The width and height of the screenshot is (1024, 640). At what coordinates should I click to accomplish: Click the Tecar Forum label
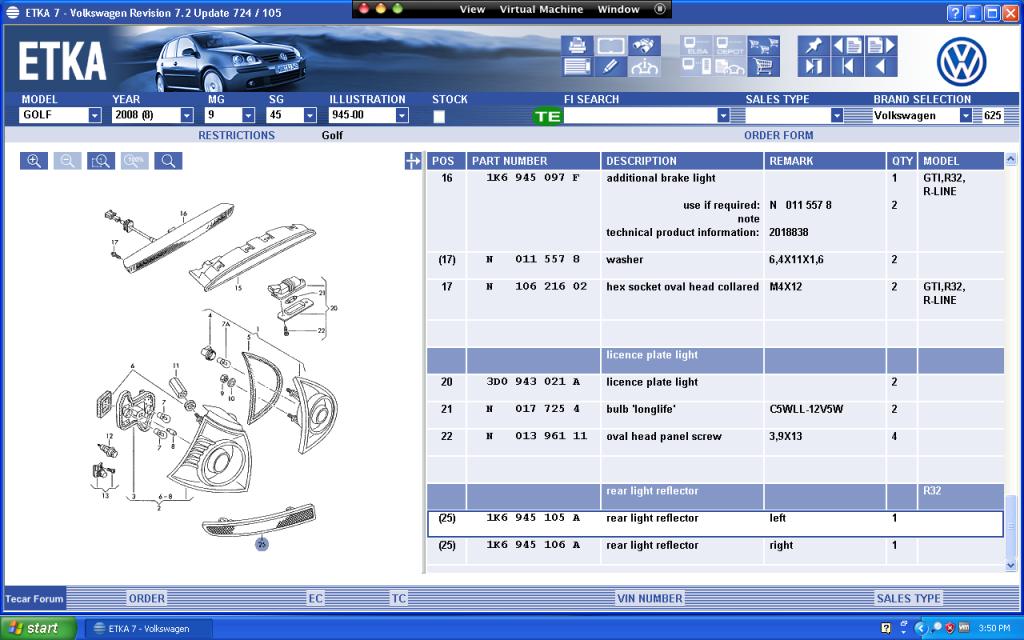pos(34,598)
